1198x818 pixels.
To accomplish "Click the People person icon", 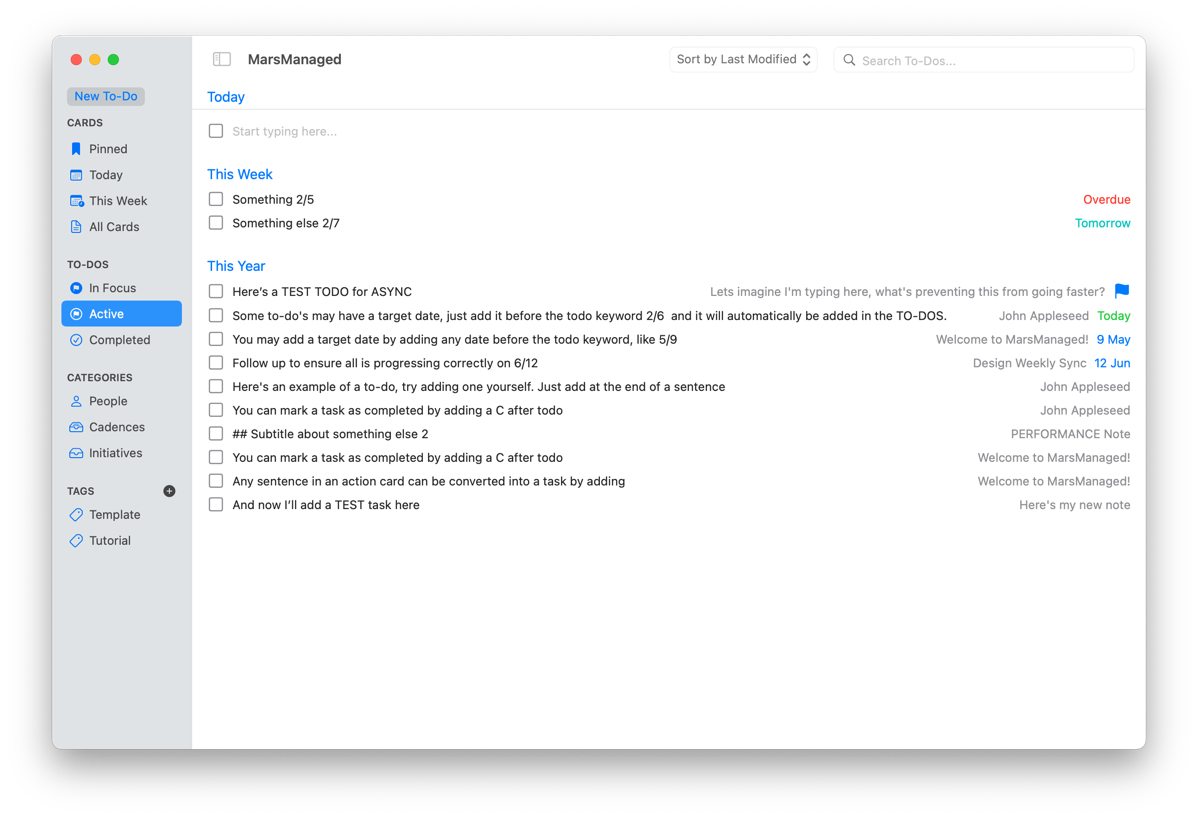I will tap(76, 401).
